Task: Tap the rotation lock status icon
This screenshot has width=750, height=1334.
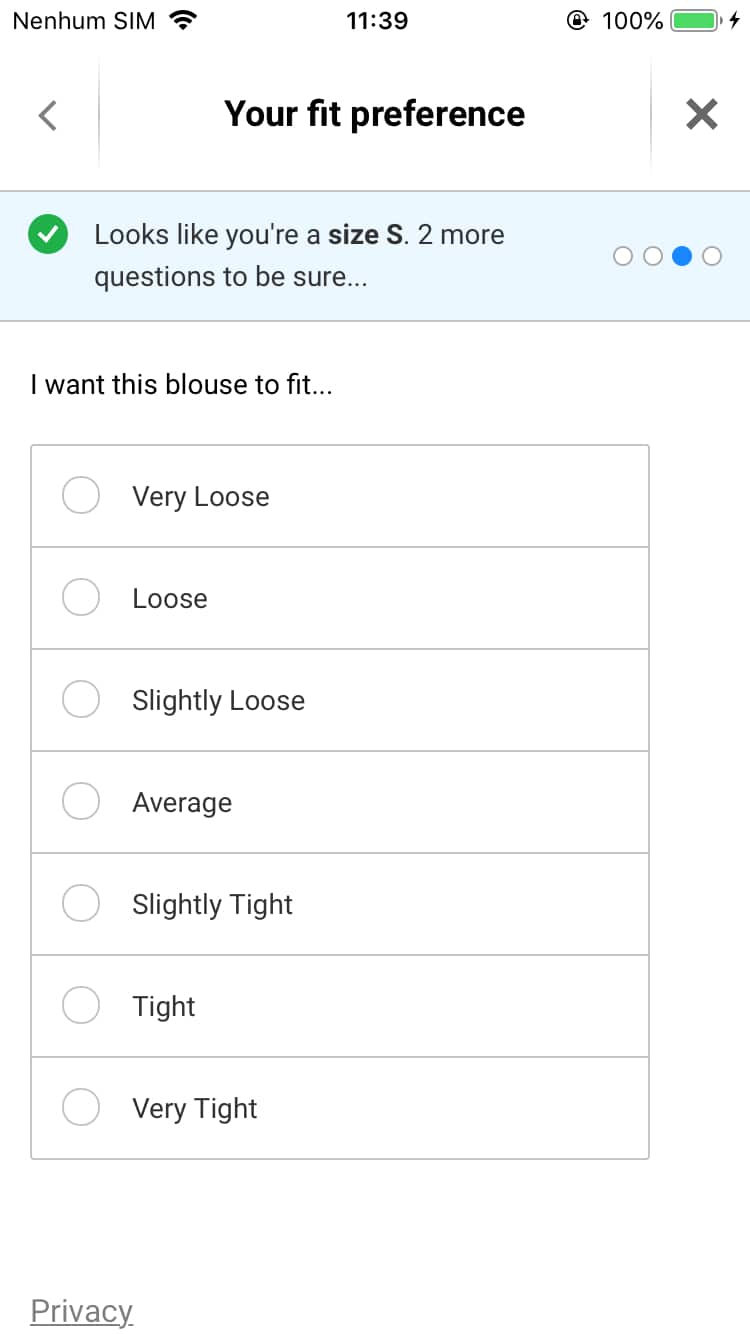Action: [x=577, y=20]
